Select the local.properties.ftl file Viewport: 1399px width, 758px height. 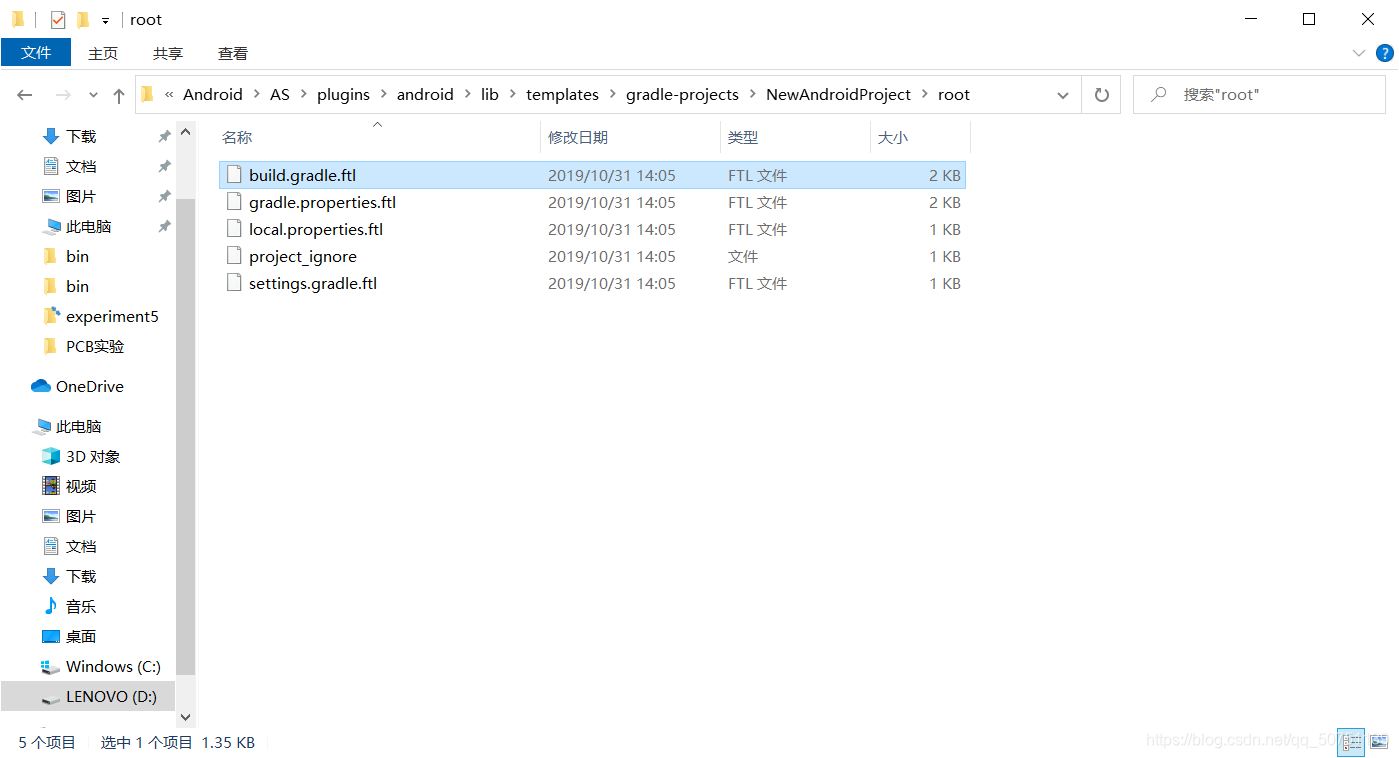tap(592, 229)
